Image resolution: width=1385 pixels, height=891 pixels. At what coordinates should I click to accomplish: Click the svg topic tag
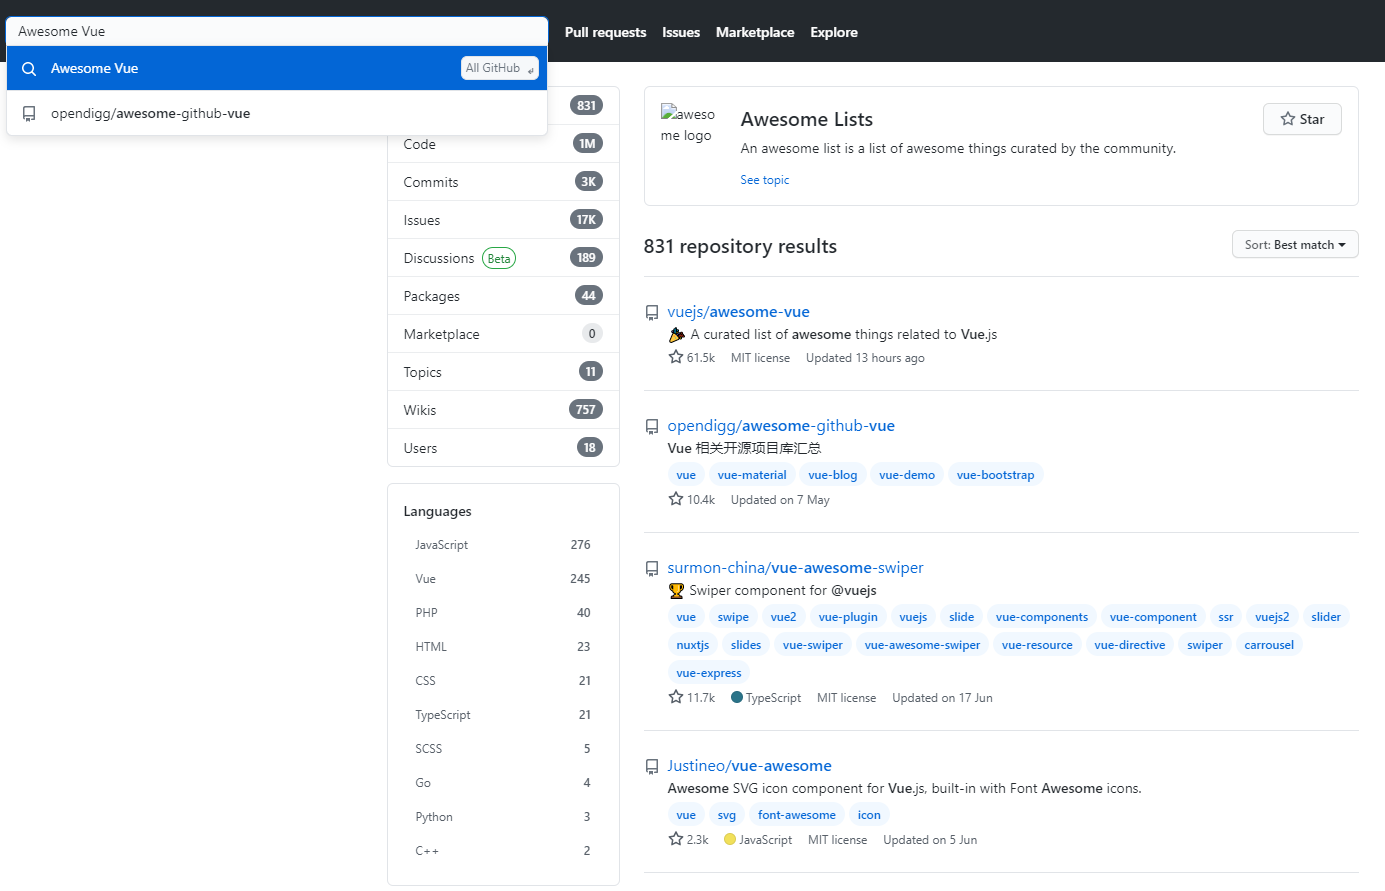click(727, 815)
